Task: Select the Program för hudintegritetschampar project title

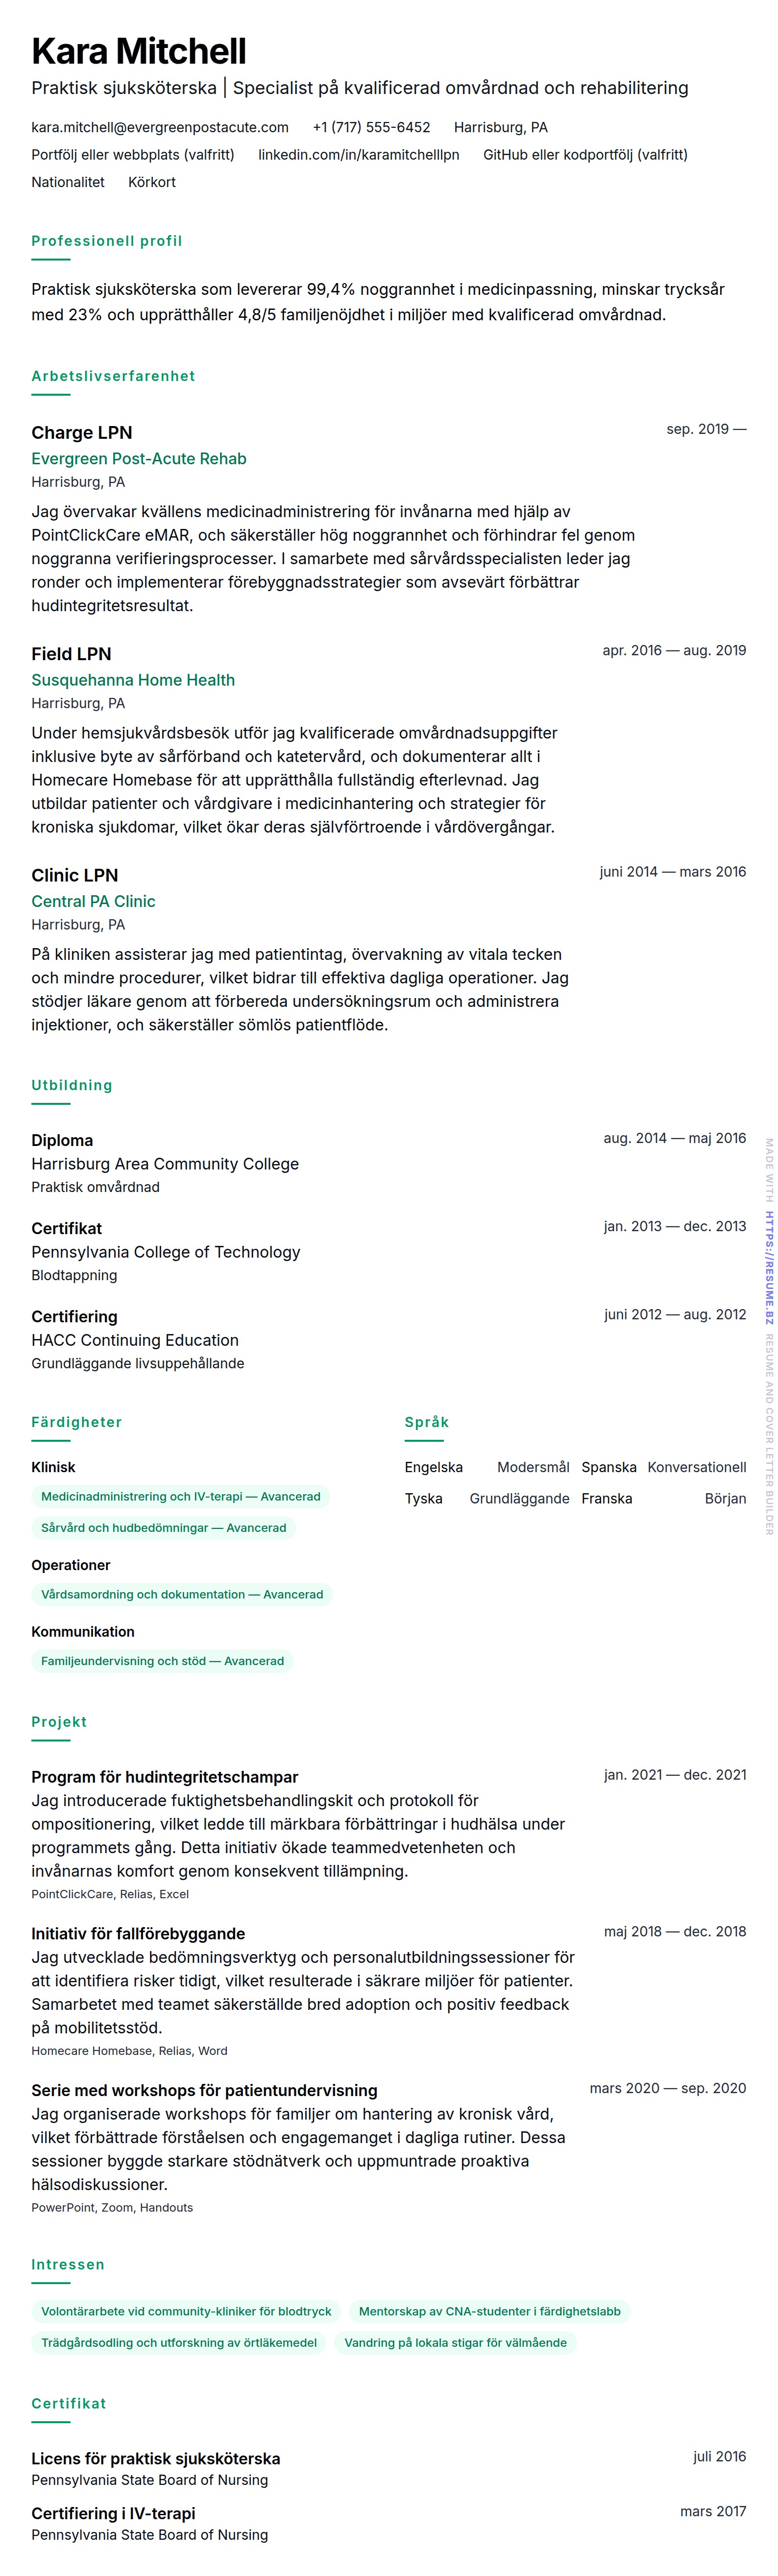Action: tap(164, 1777)
